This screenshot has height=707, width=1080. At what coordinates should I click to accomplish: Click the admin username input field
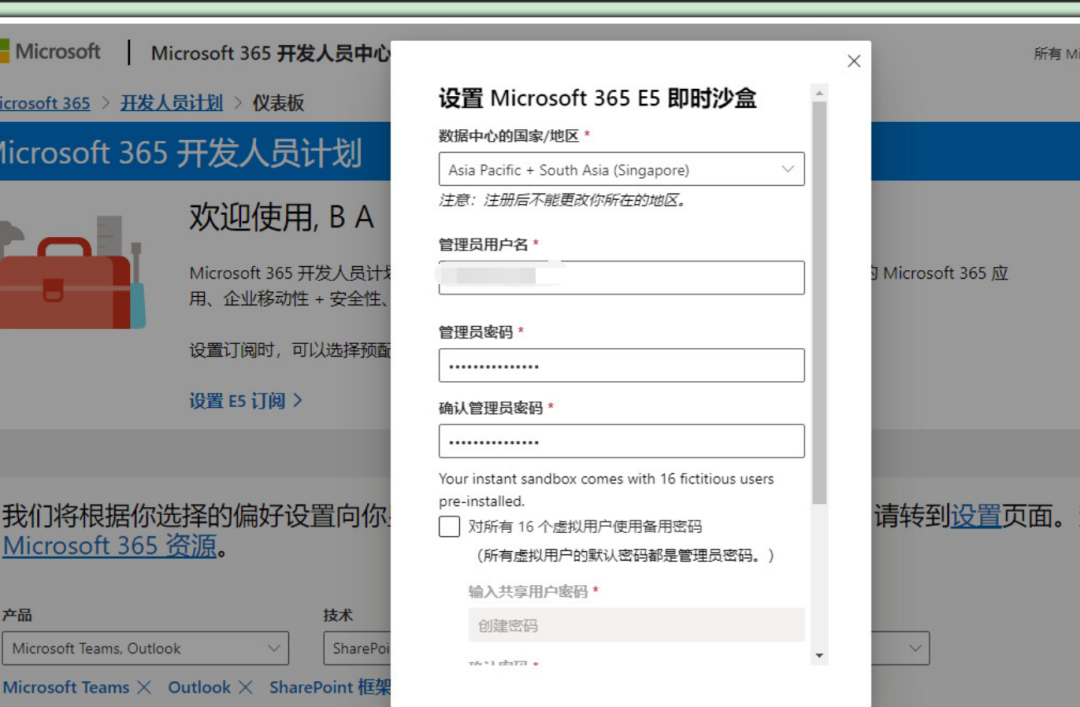pyautogui.click(x=621, y=278)
